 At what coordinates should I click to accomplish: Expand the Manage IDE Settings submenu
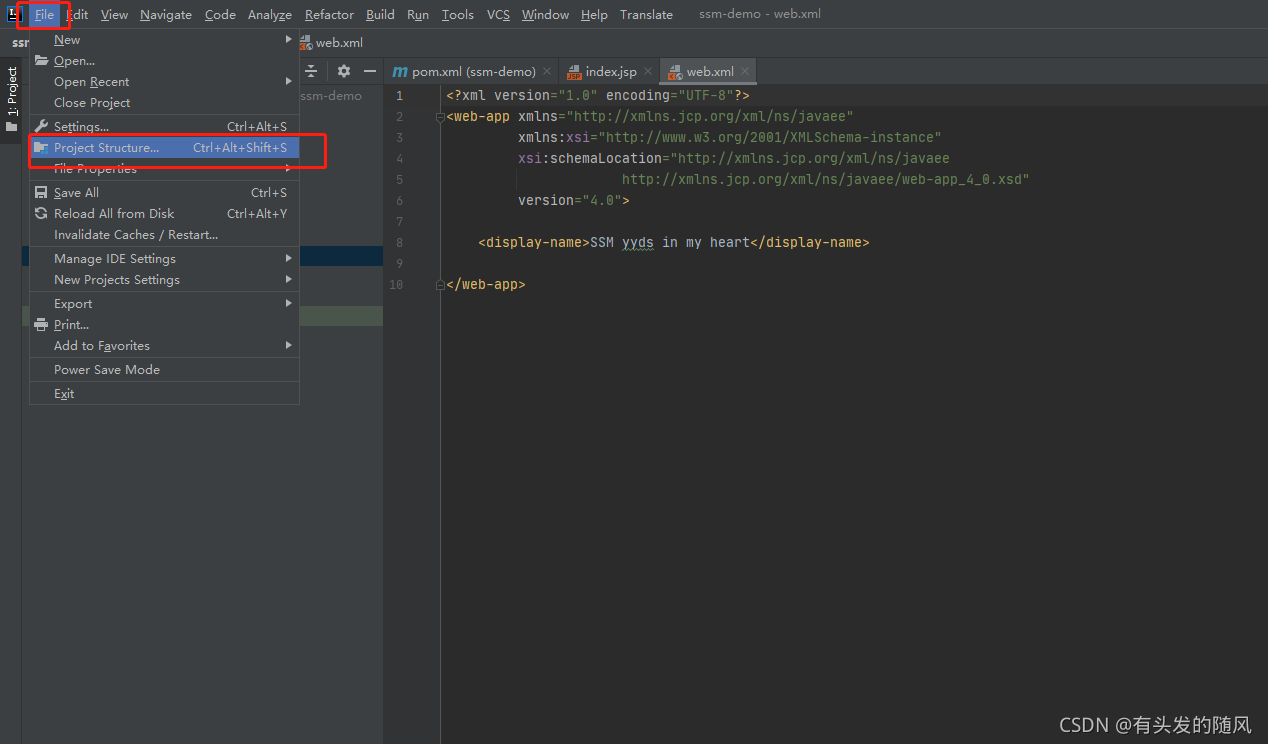coord(289,259)
